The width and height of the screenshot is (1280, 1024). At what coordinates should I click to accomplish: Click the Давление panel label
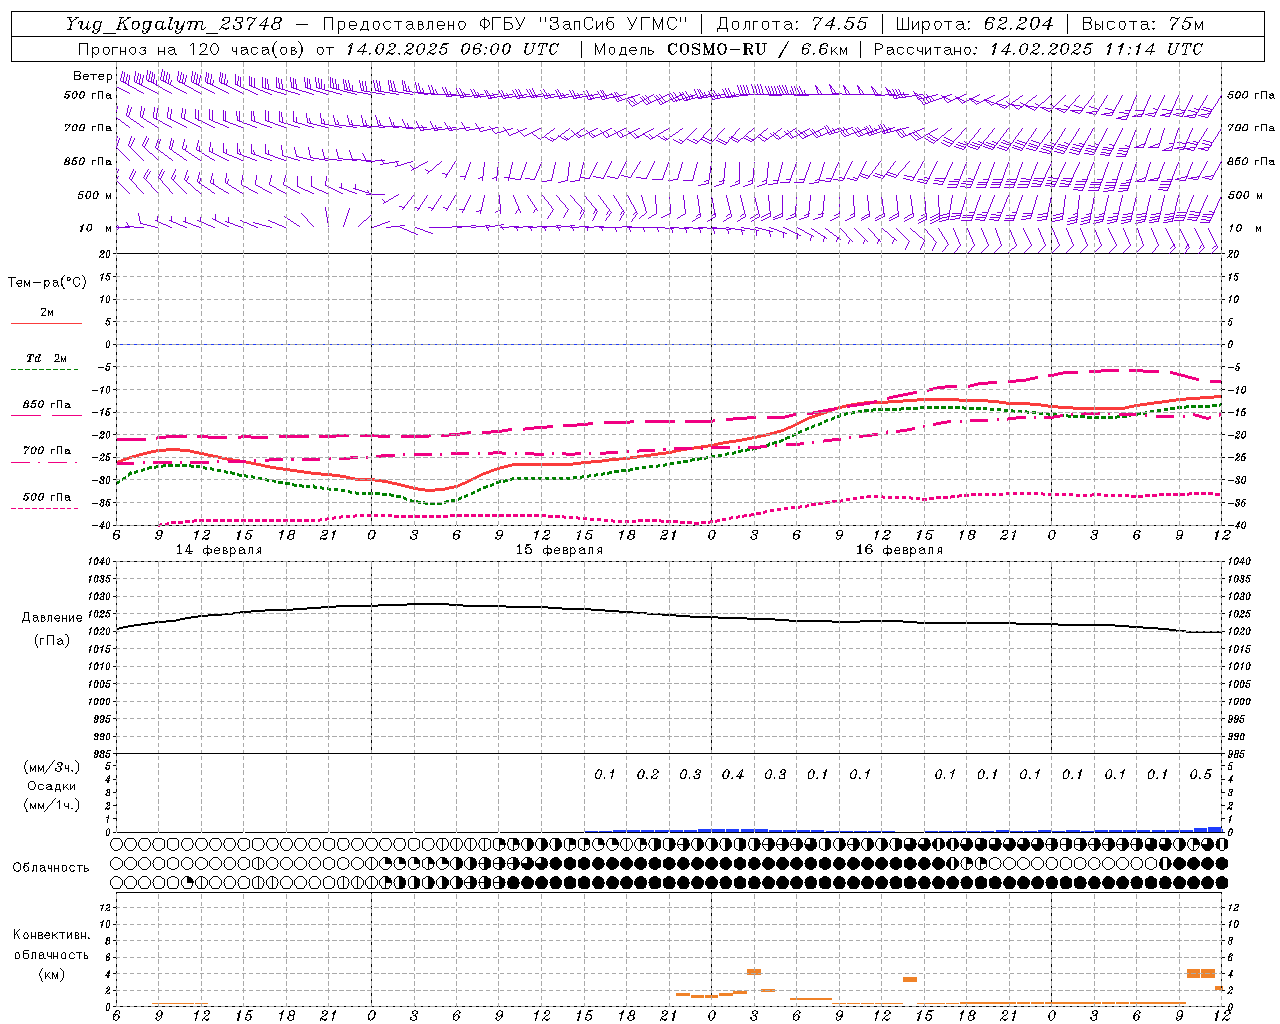coord(52,618)
